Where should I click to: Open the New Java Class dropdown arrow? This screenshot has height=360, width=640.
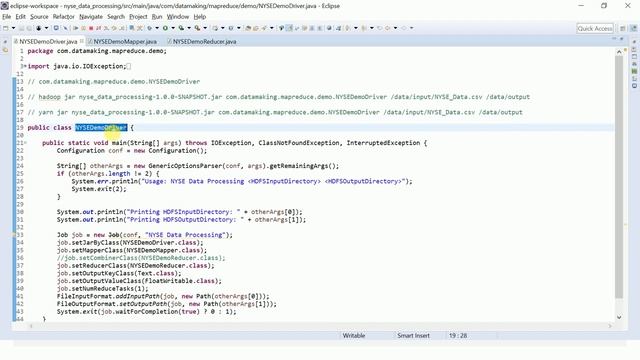(x=239, y=28)
